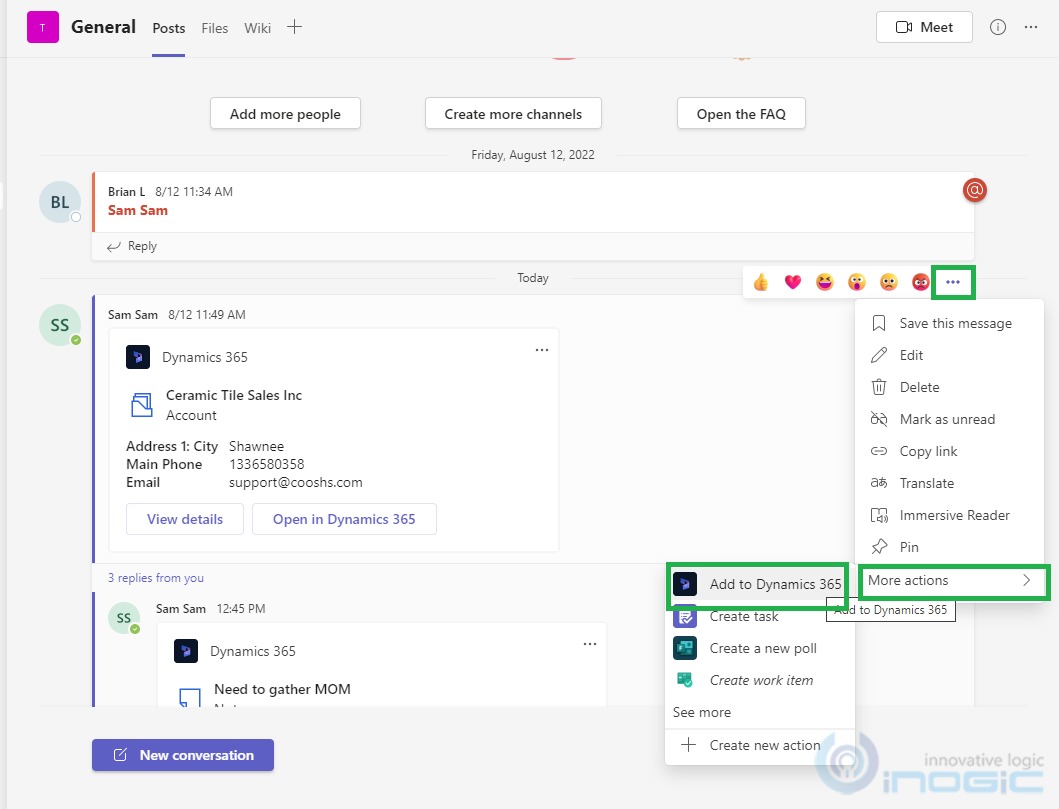
Task: Select Create a new poll
Action: (x=760, y=648)
